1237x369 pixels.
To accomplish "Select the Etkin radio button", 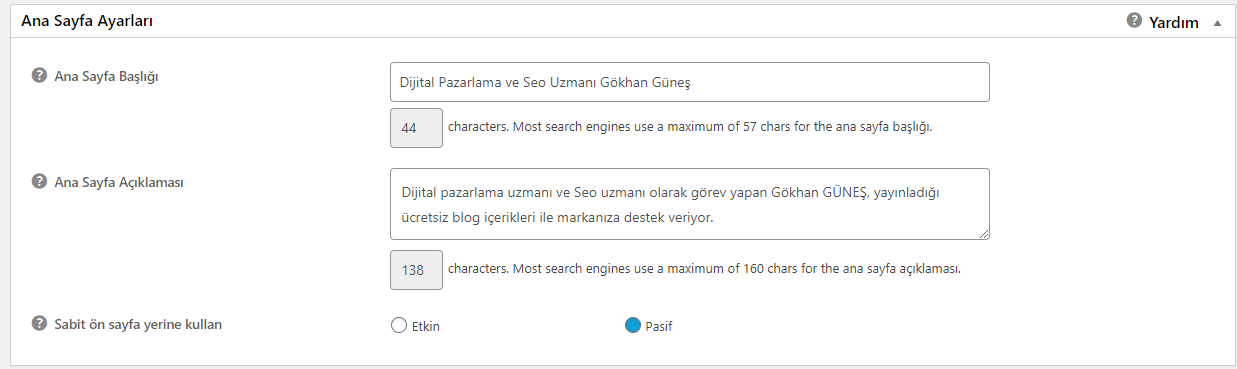I will 399,325.
